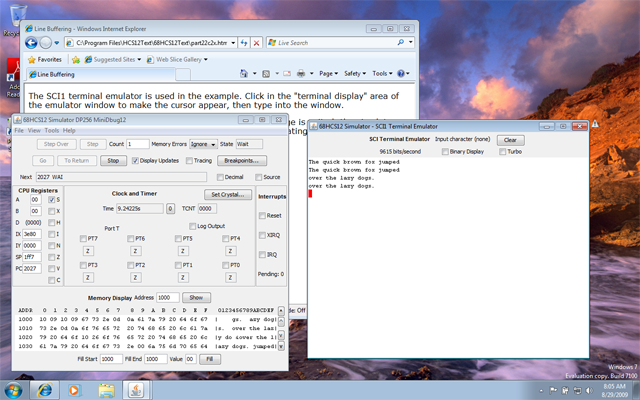640x400 pixels.
Task: Click the Set Crystal button
Action: click(228, 195)
